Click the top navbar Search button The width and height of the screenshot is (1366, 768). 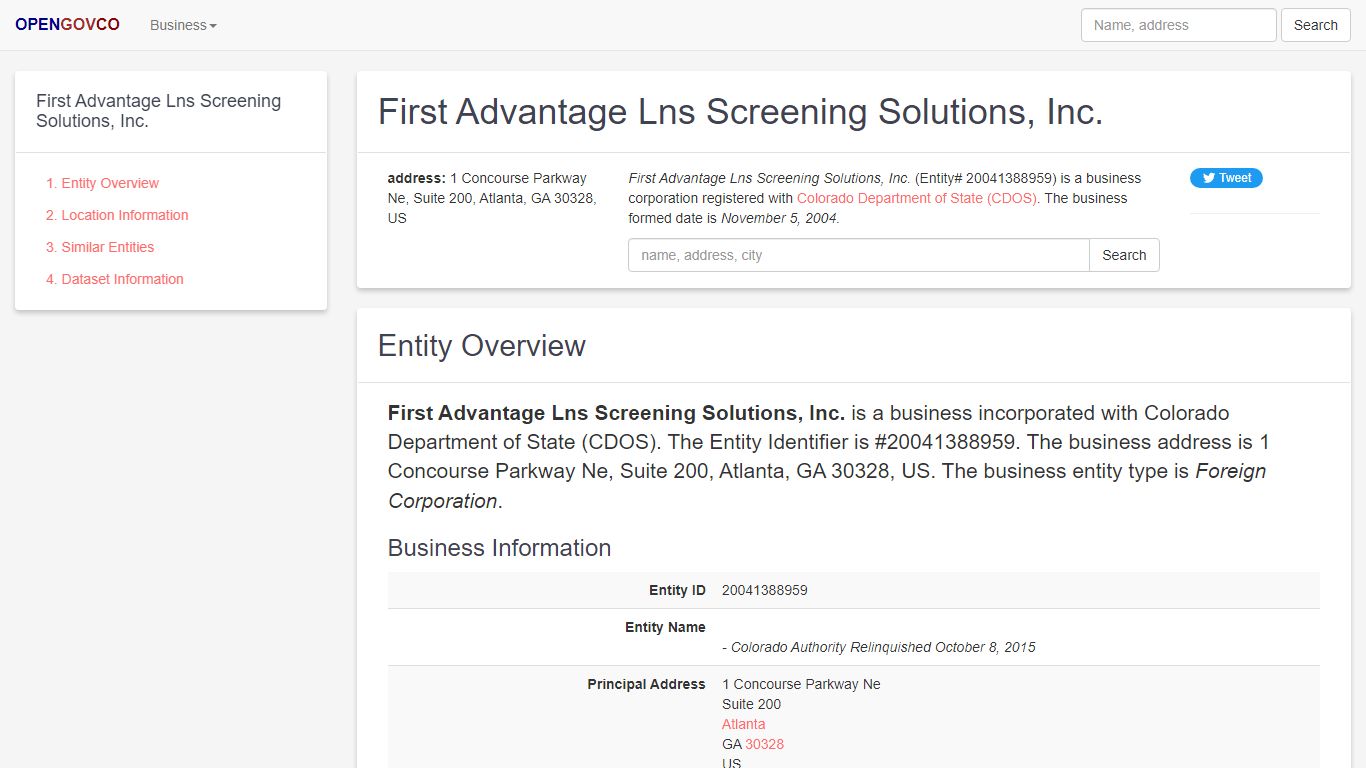(x=1315, y=25)
